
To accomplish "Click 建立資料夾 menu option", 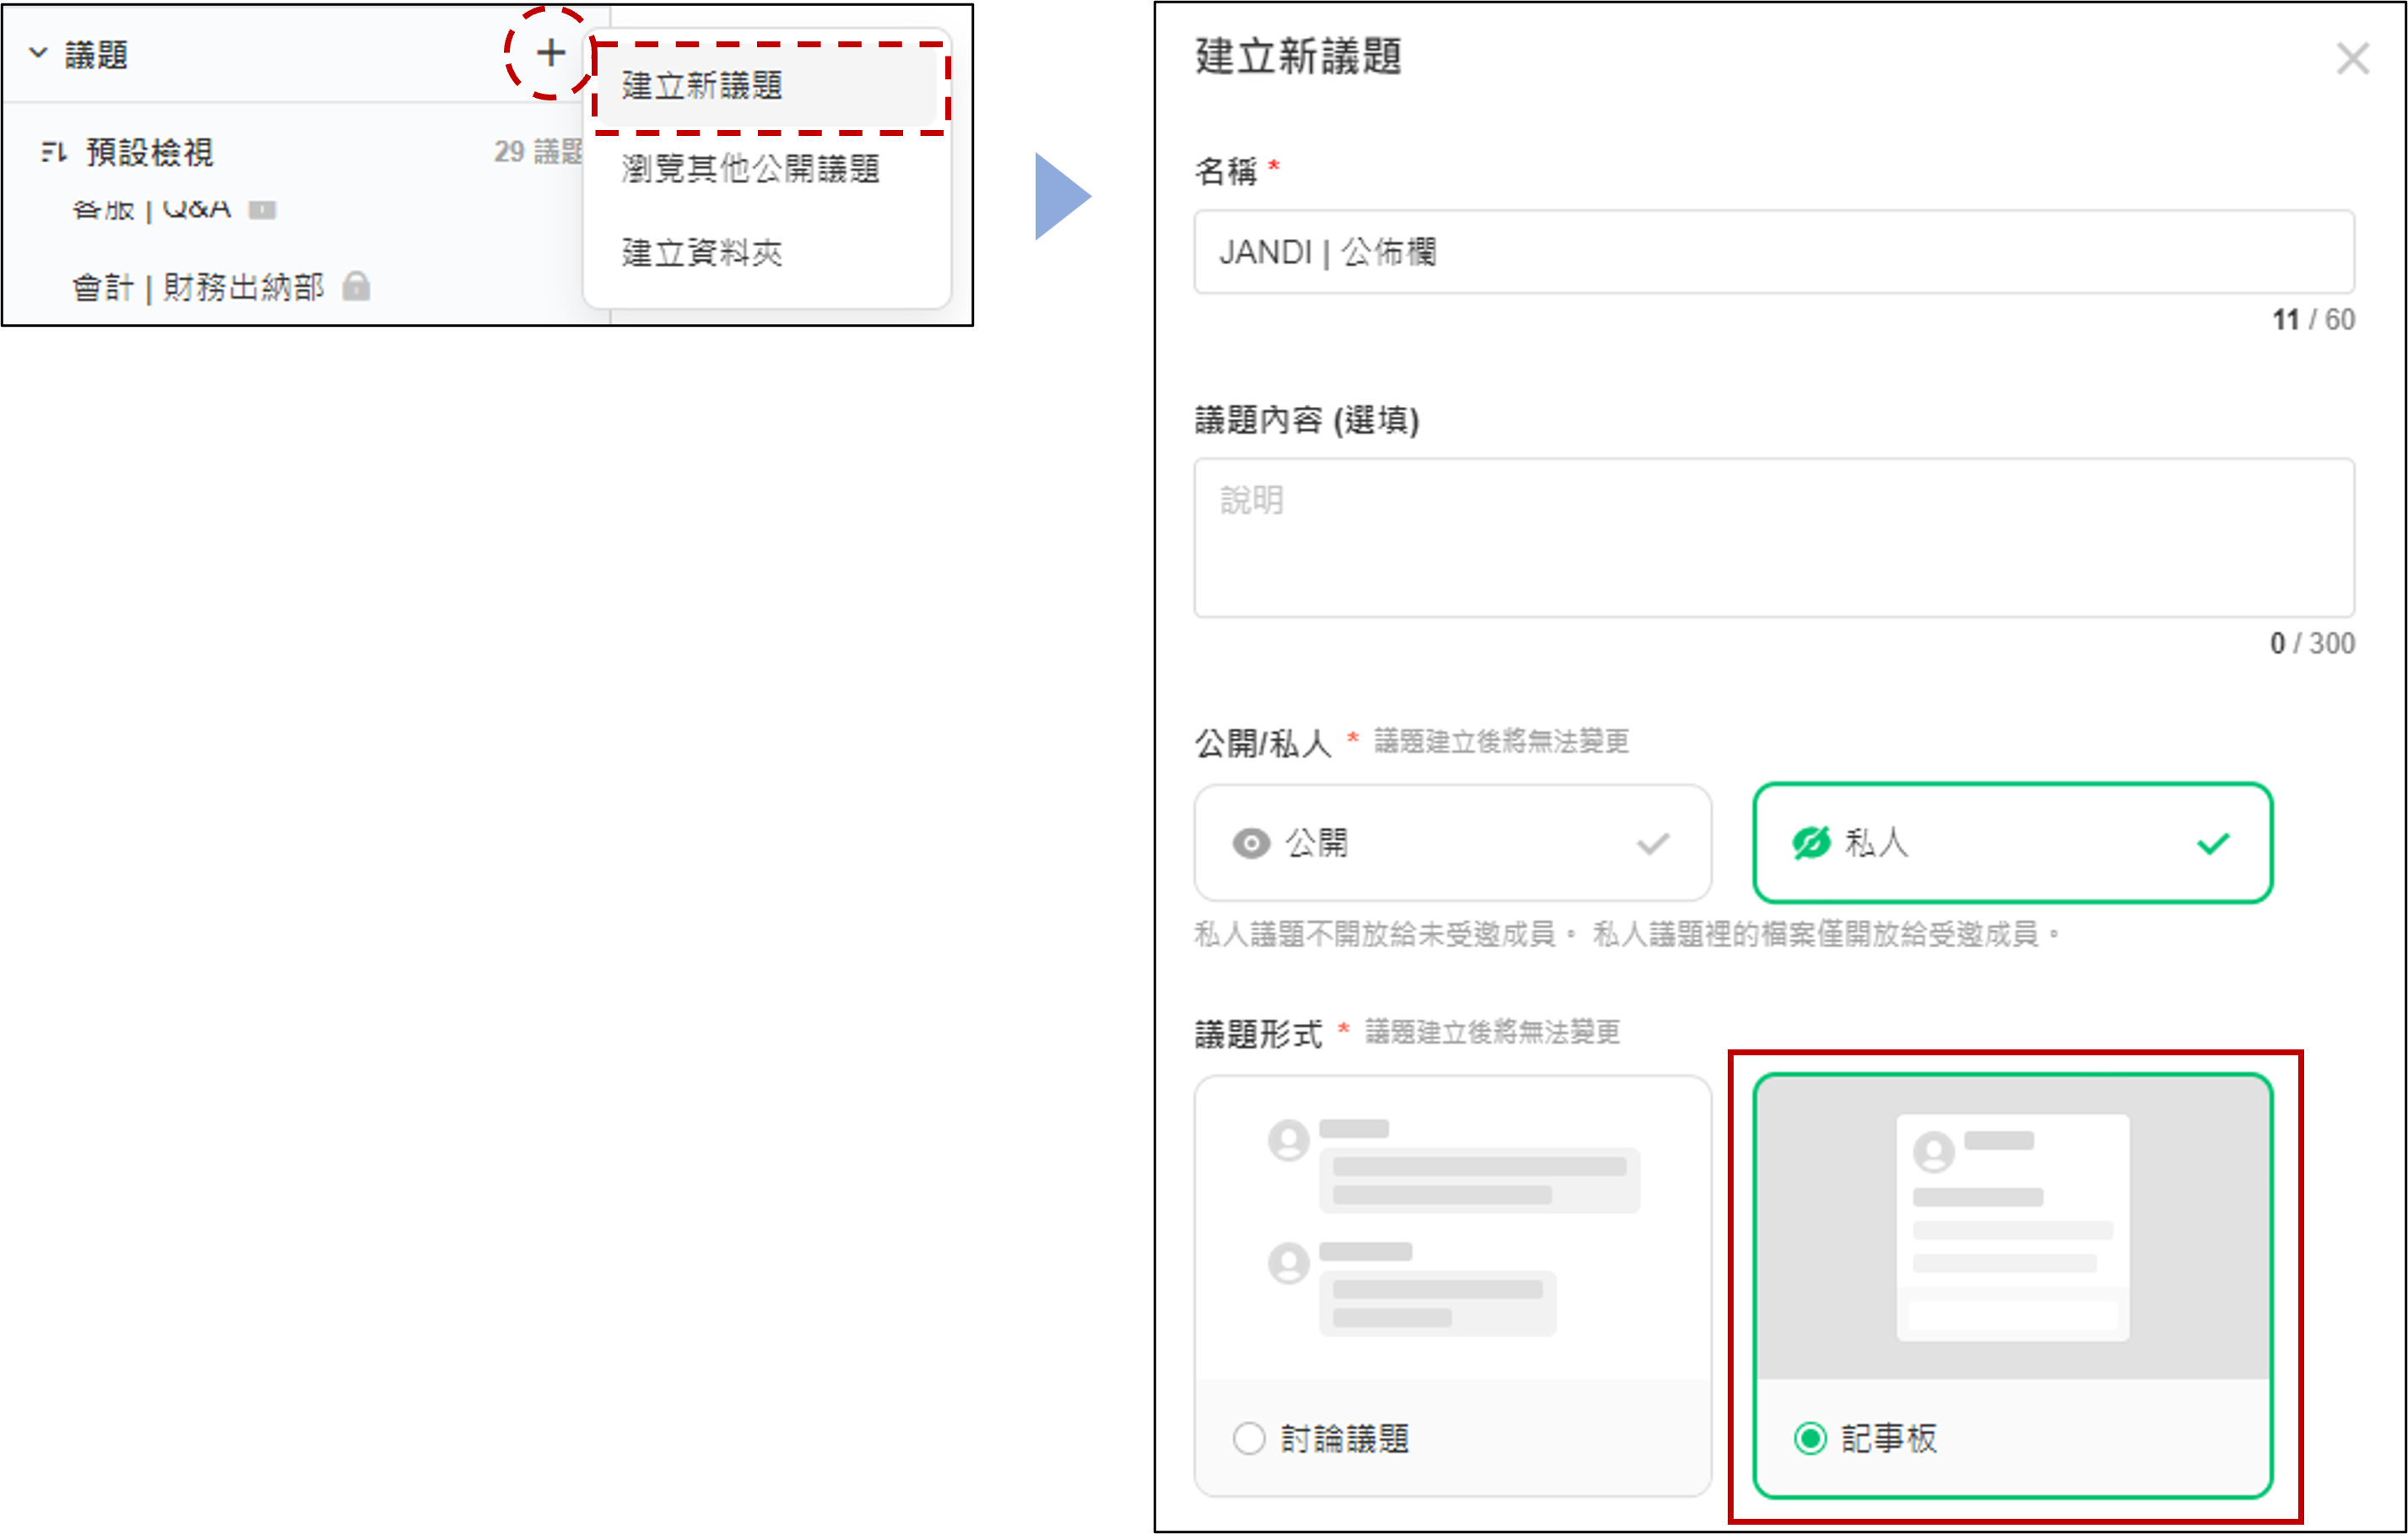I will (x=702, y=253).
